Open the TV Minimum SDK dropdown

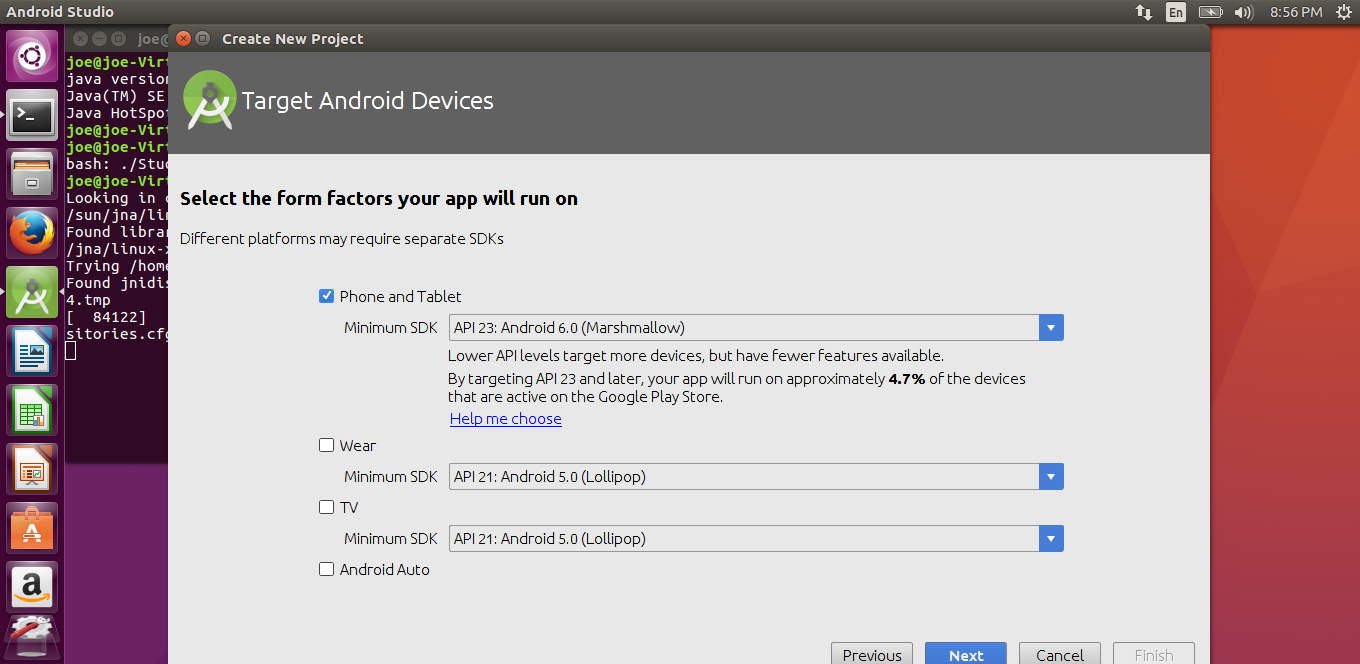click(756, 538)
